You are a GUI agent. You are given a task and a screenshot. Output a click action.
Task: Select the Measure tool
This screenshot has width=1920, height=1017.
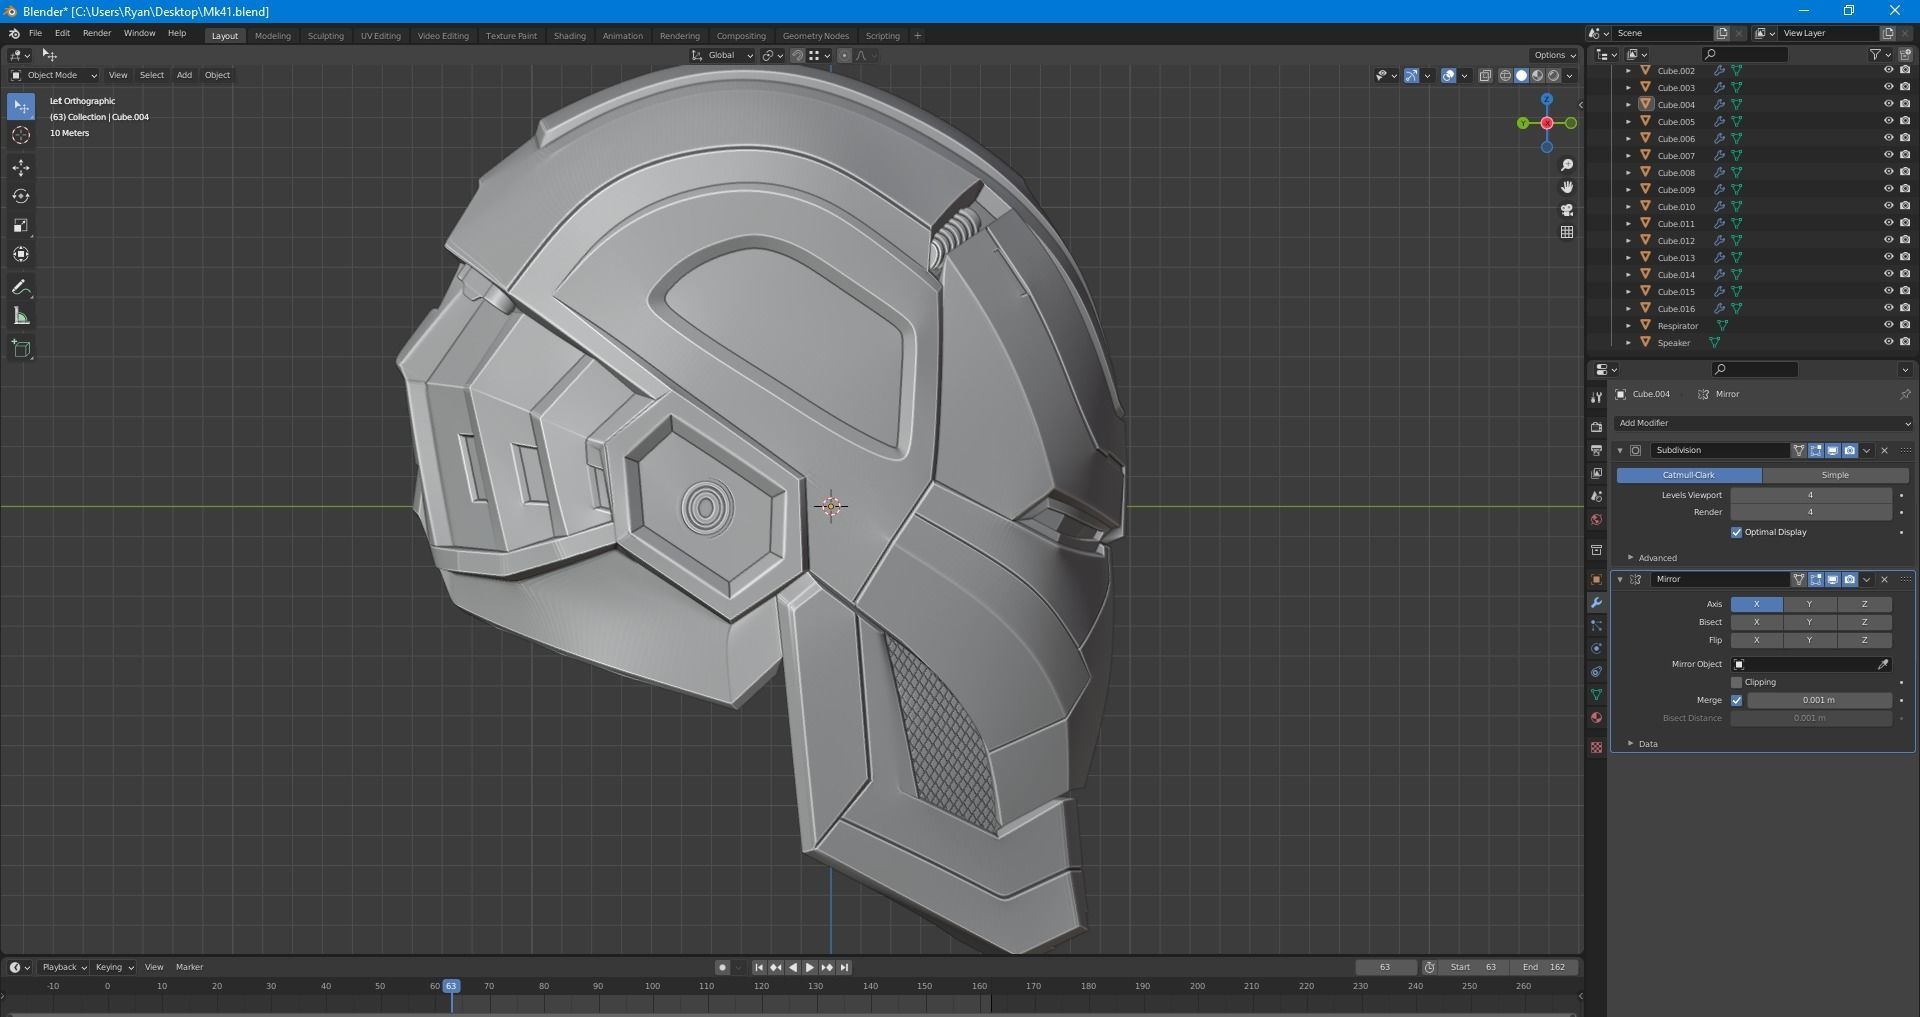21,317
